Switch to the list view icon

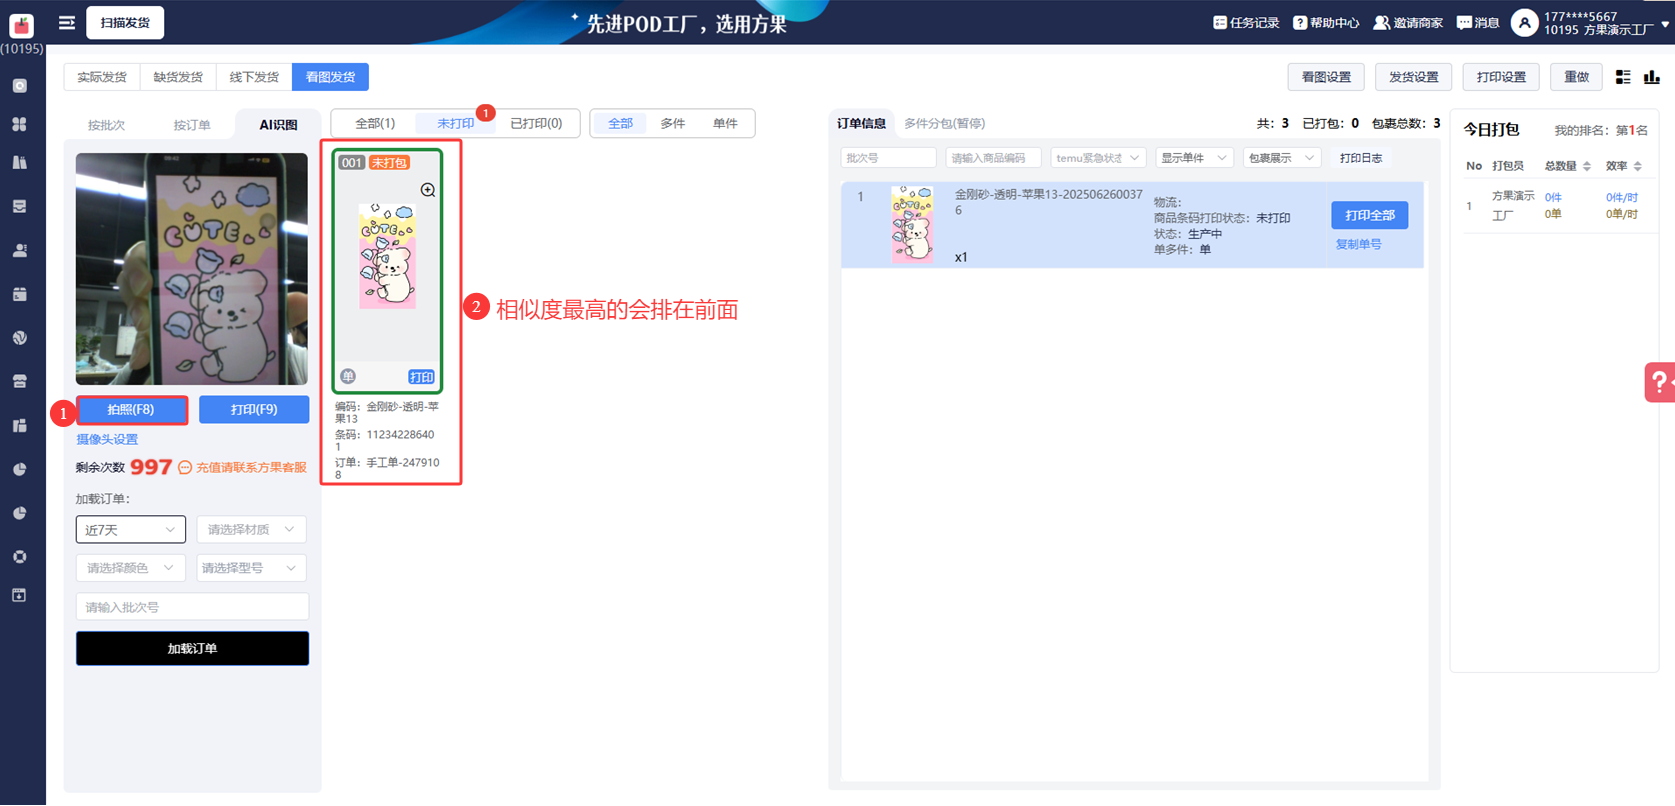(1623, 77)
